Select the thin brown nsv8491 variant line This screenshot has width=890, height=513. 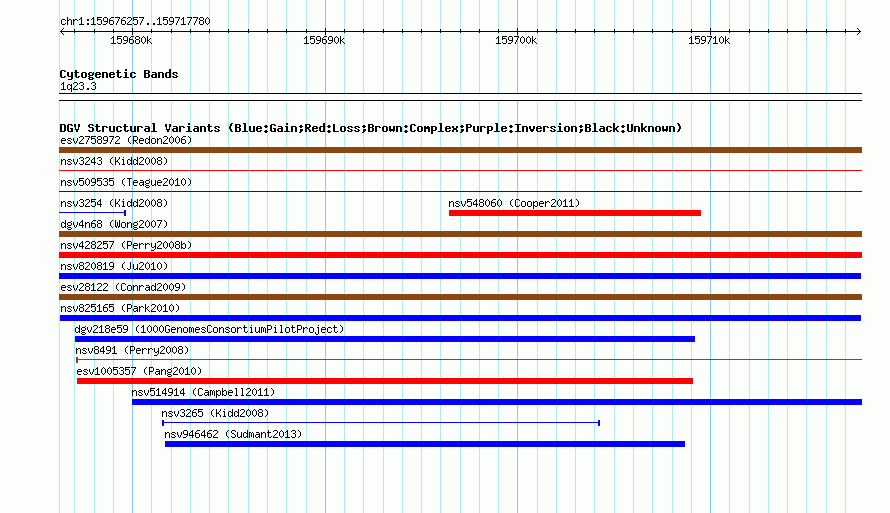[469, 360]
